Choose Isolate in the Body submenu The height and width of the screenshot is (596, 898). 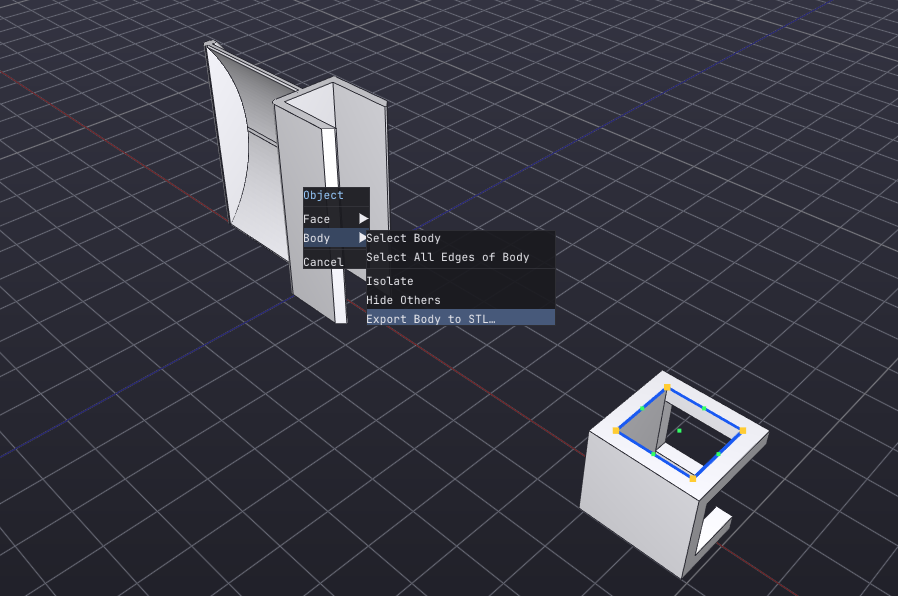coord(460,281)
